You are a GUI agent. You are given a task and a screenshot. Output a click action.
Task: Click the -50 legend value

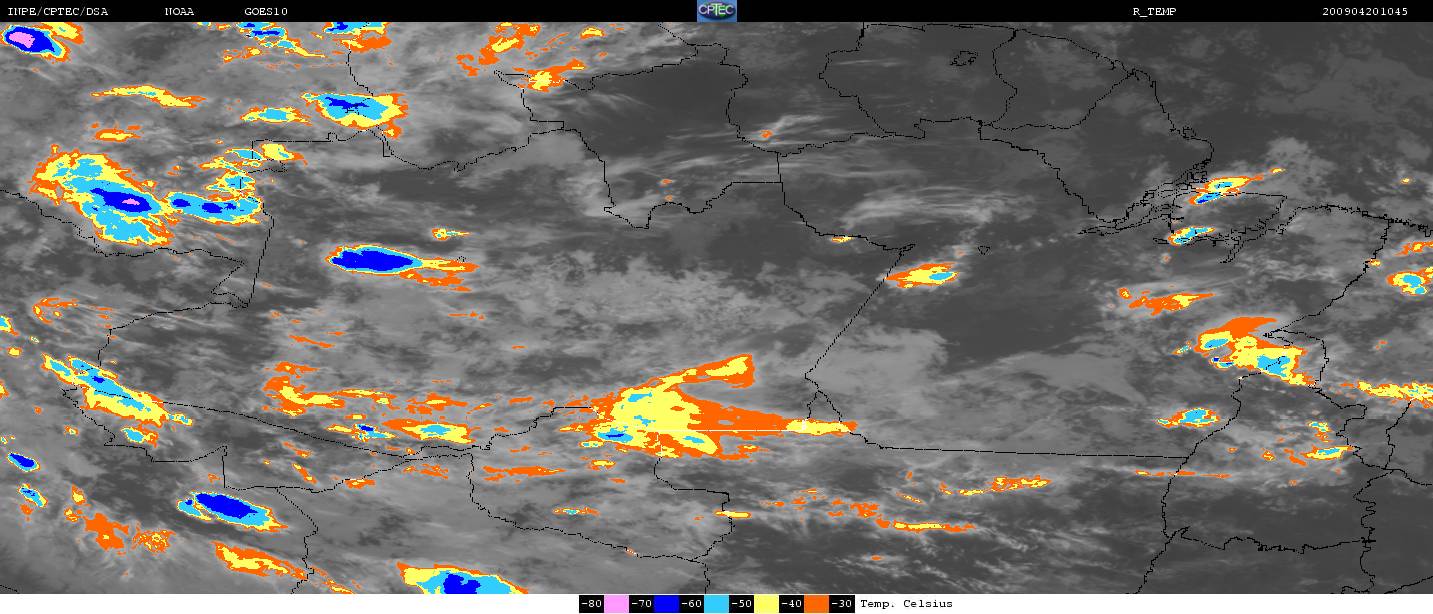(741, 604)
